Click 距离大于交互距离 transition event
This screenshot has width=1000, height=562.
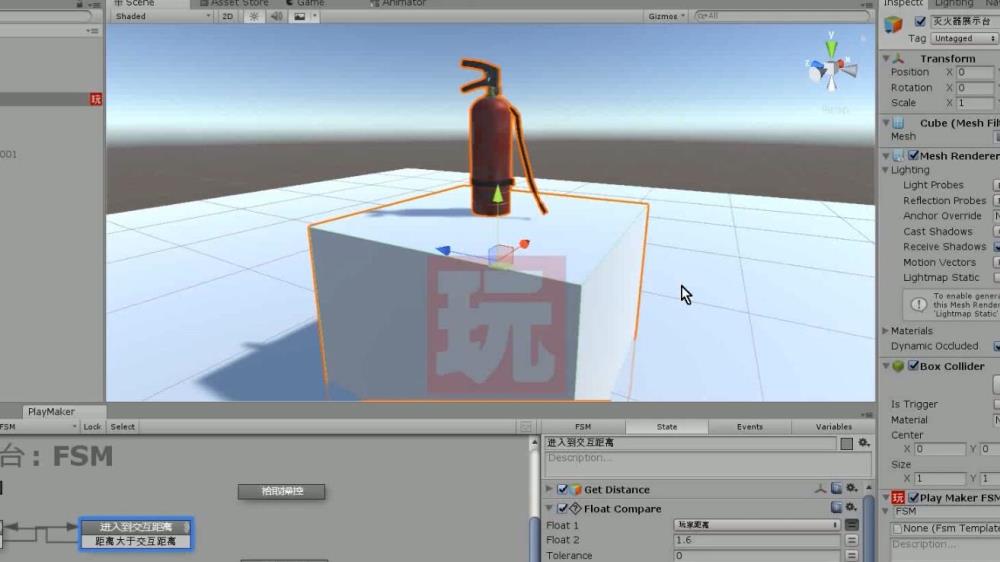135,542
